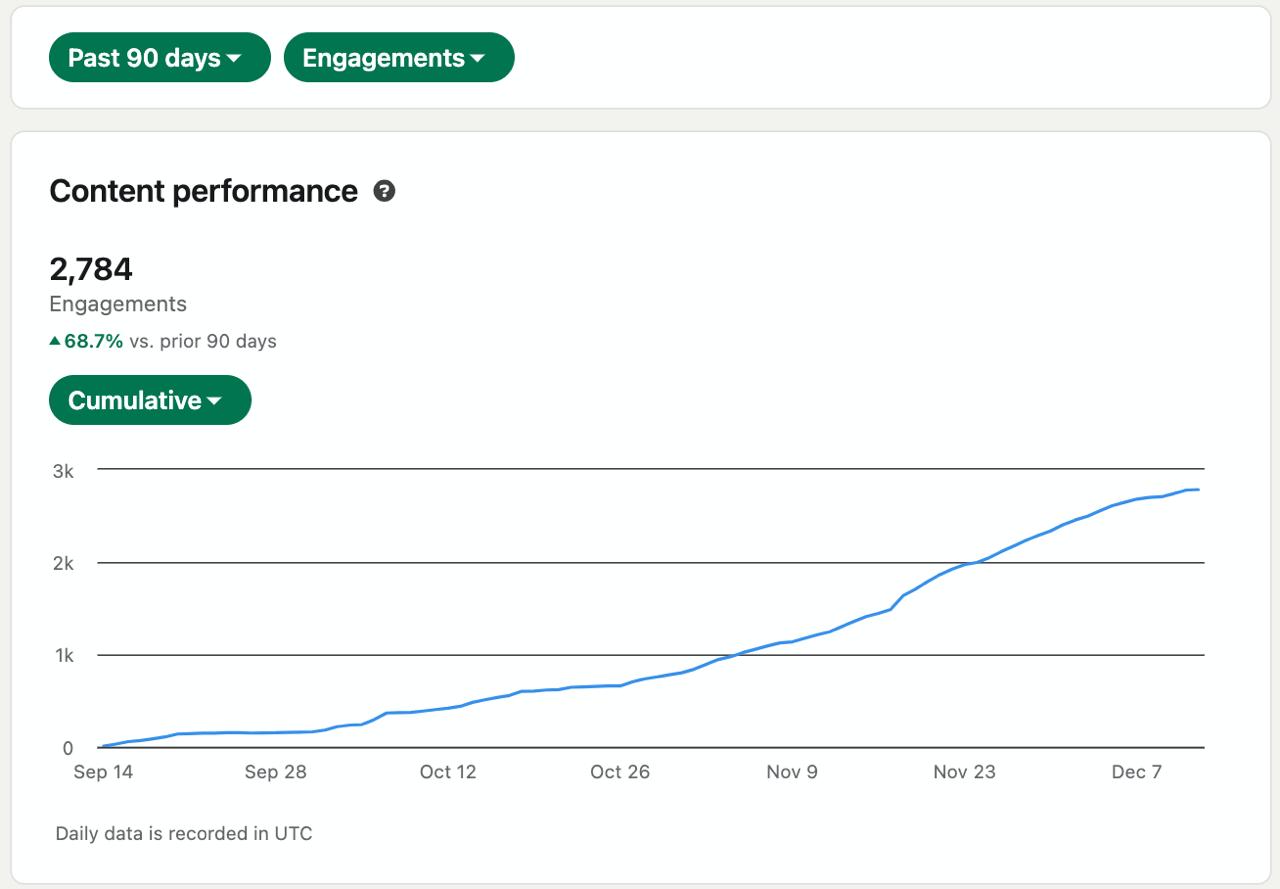Click the Sep 28 date label
The height and width of the screenshot is (889, 1280).
tap(275, 772)
